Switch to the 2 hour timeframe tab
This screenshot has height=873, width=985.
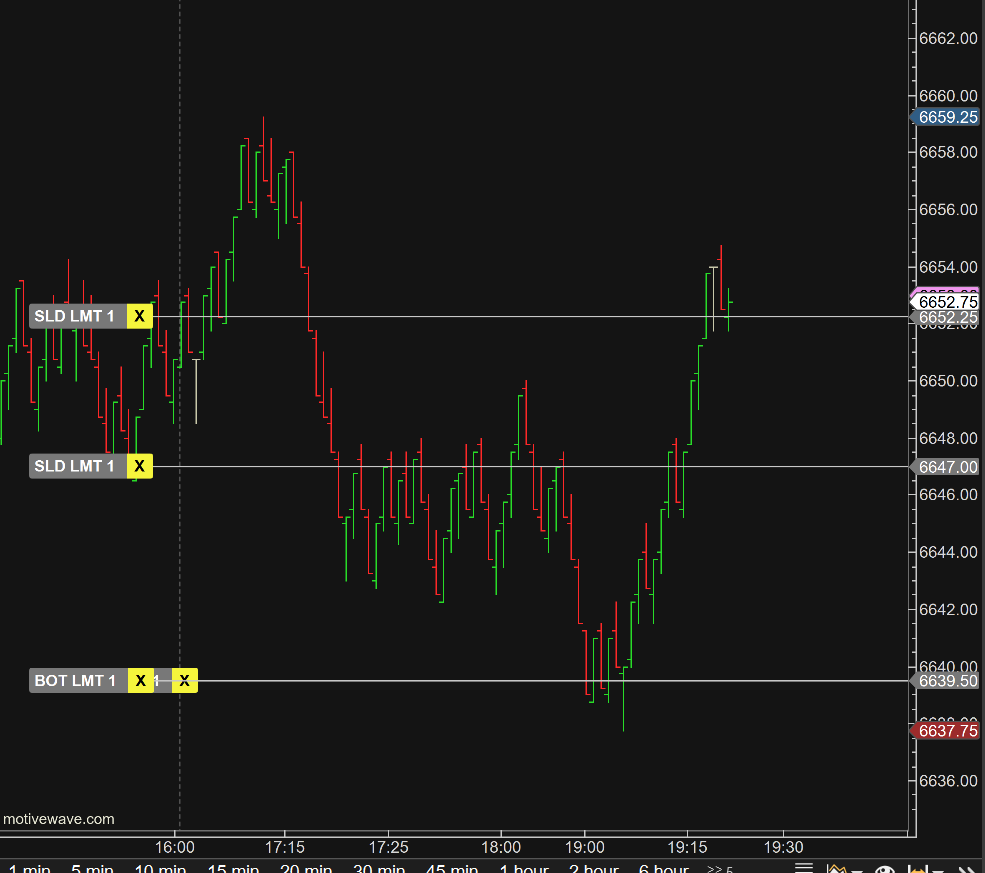[594, 868]
